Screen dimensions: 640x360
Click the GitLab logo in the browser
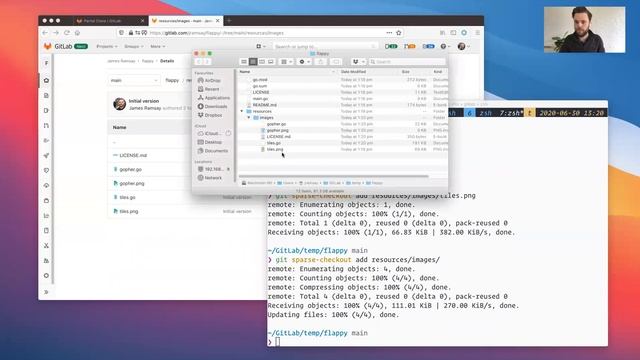(48, 47)
